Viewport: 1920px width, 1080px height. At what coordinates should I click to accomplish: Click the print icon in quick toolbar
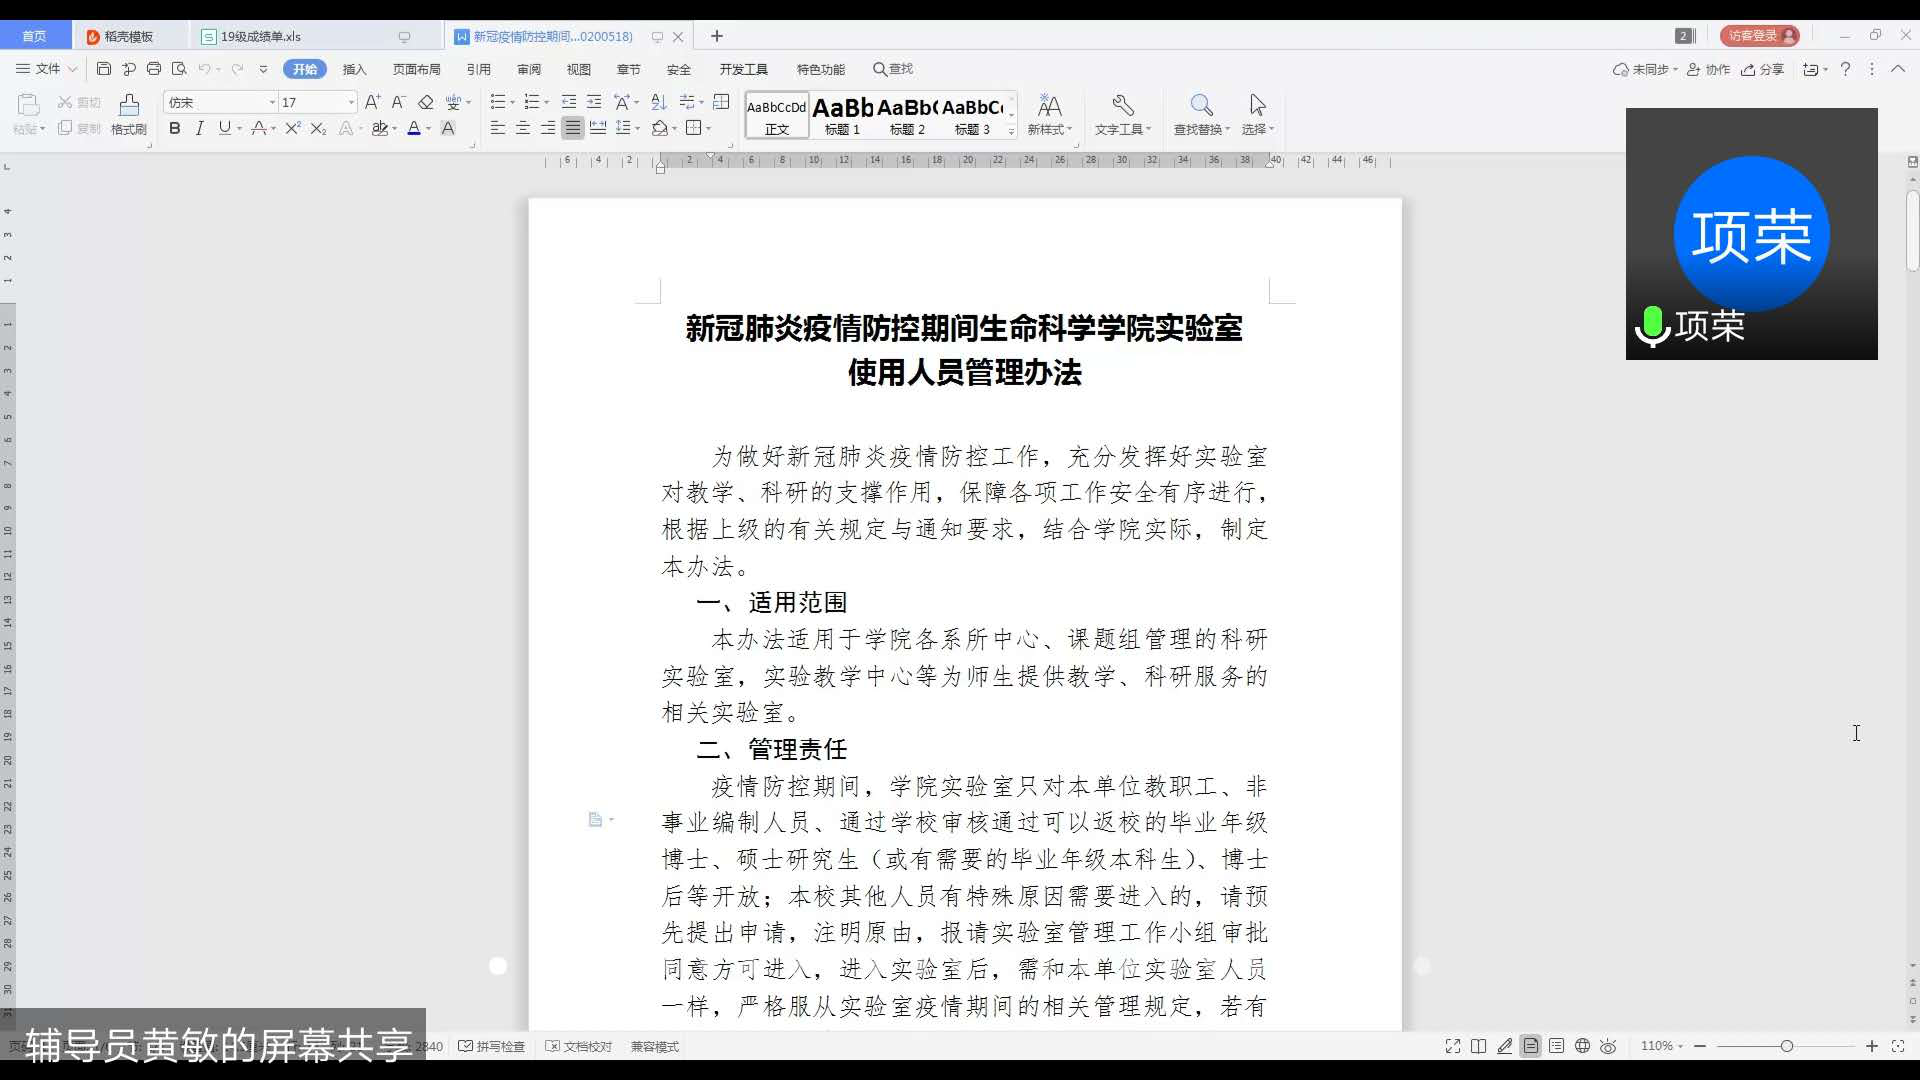(x=154, y=69)
